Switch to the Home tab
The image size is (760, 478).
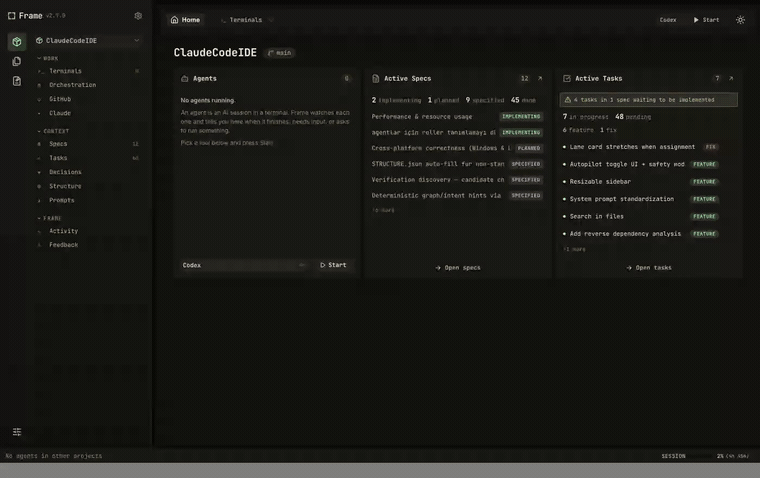[x=186, y=20]
